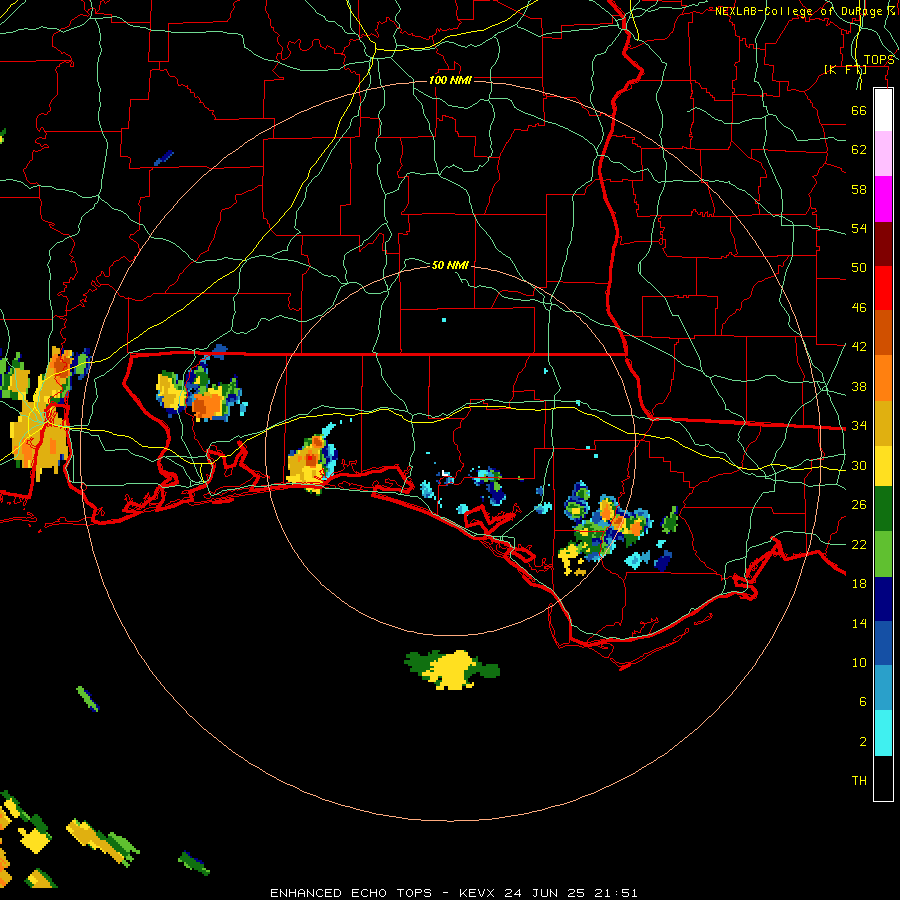Select the dark green legend swatch

[883, 509]
